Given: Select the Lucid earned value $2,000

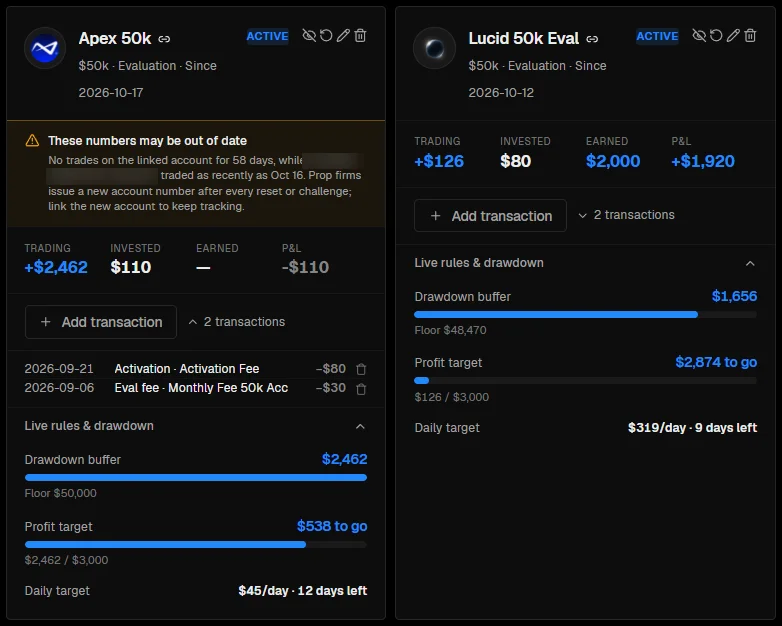Looking at the screenshot, I should coord(613,161).
